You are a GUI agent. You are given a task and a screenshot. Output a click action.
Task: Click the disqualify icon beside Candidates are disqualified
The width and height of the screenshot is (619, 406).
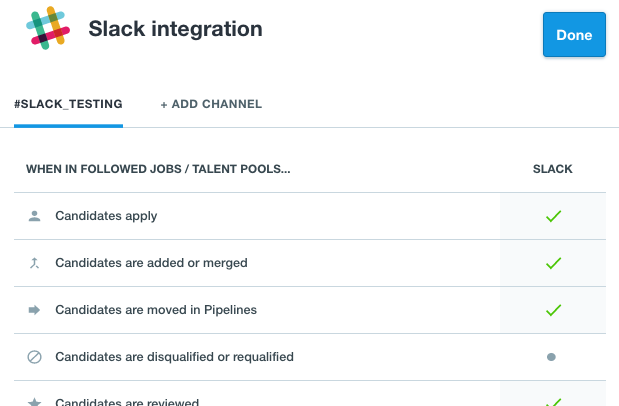(x=34, y=357)
